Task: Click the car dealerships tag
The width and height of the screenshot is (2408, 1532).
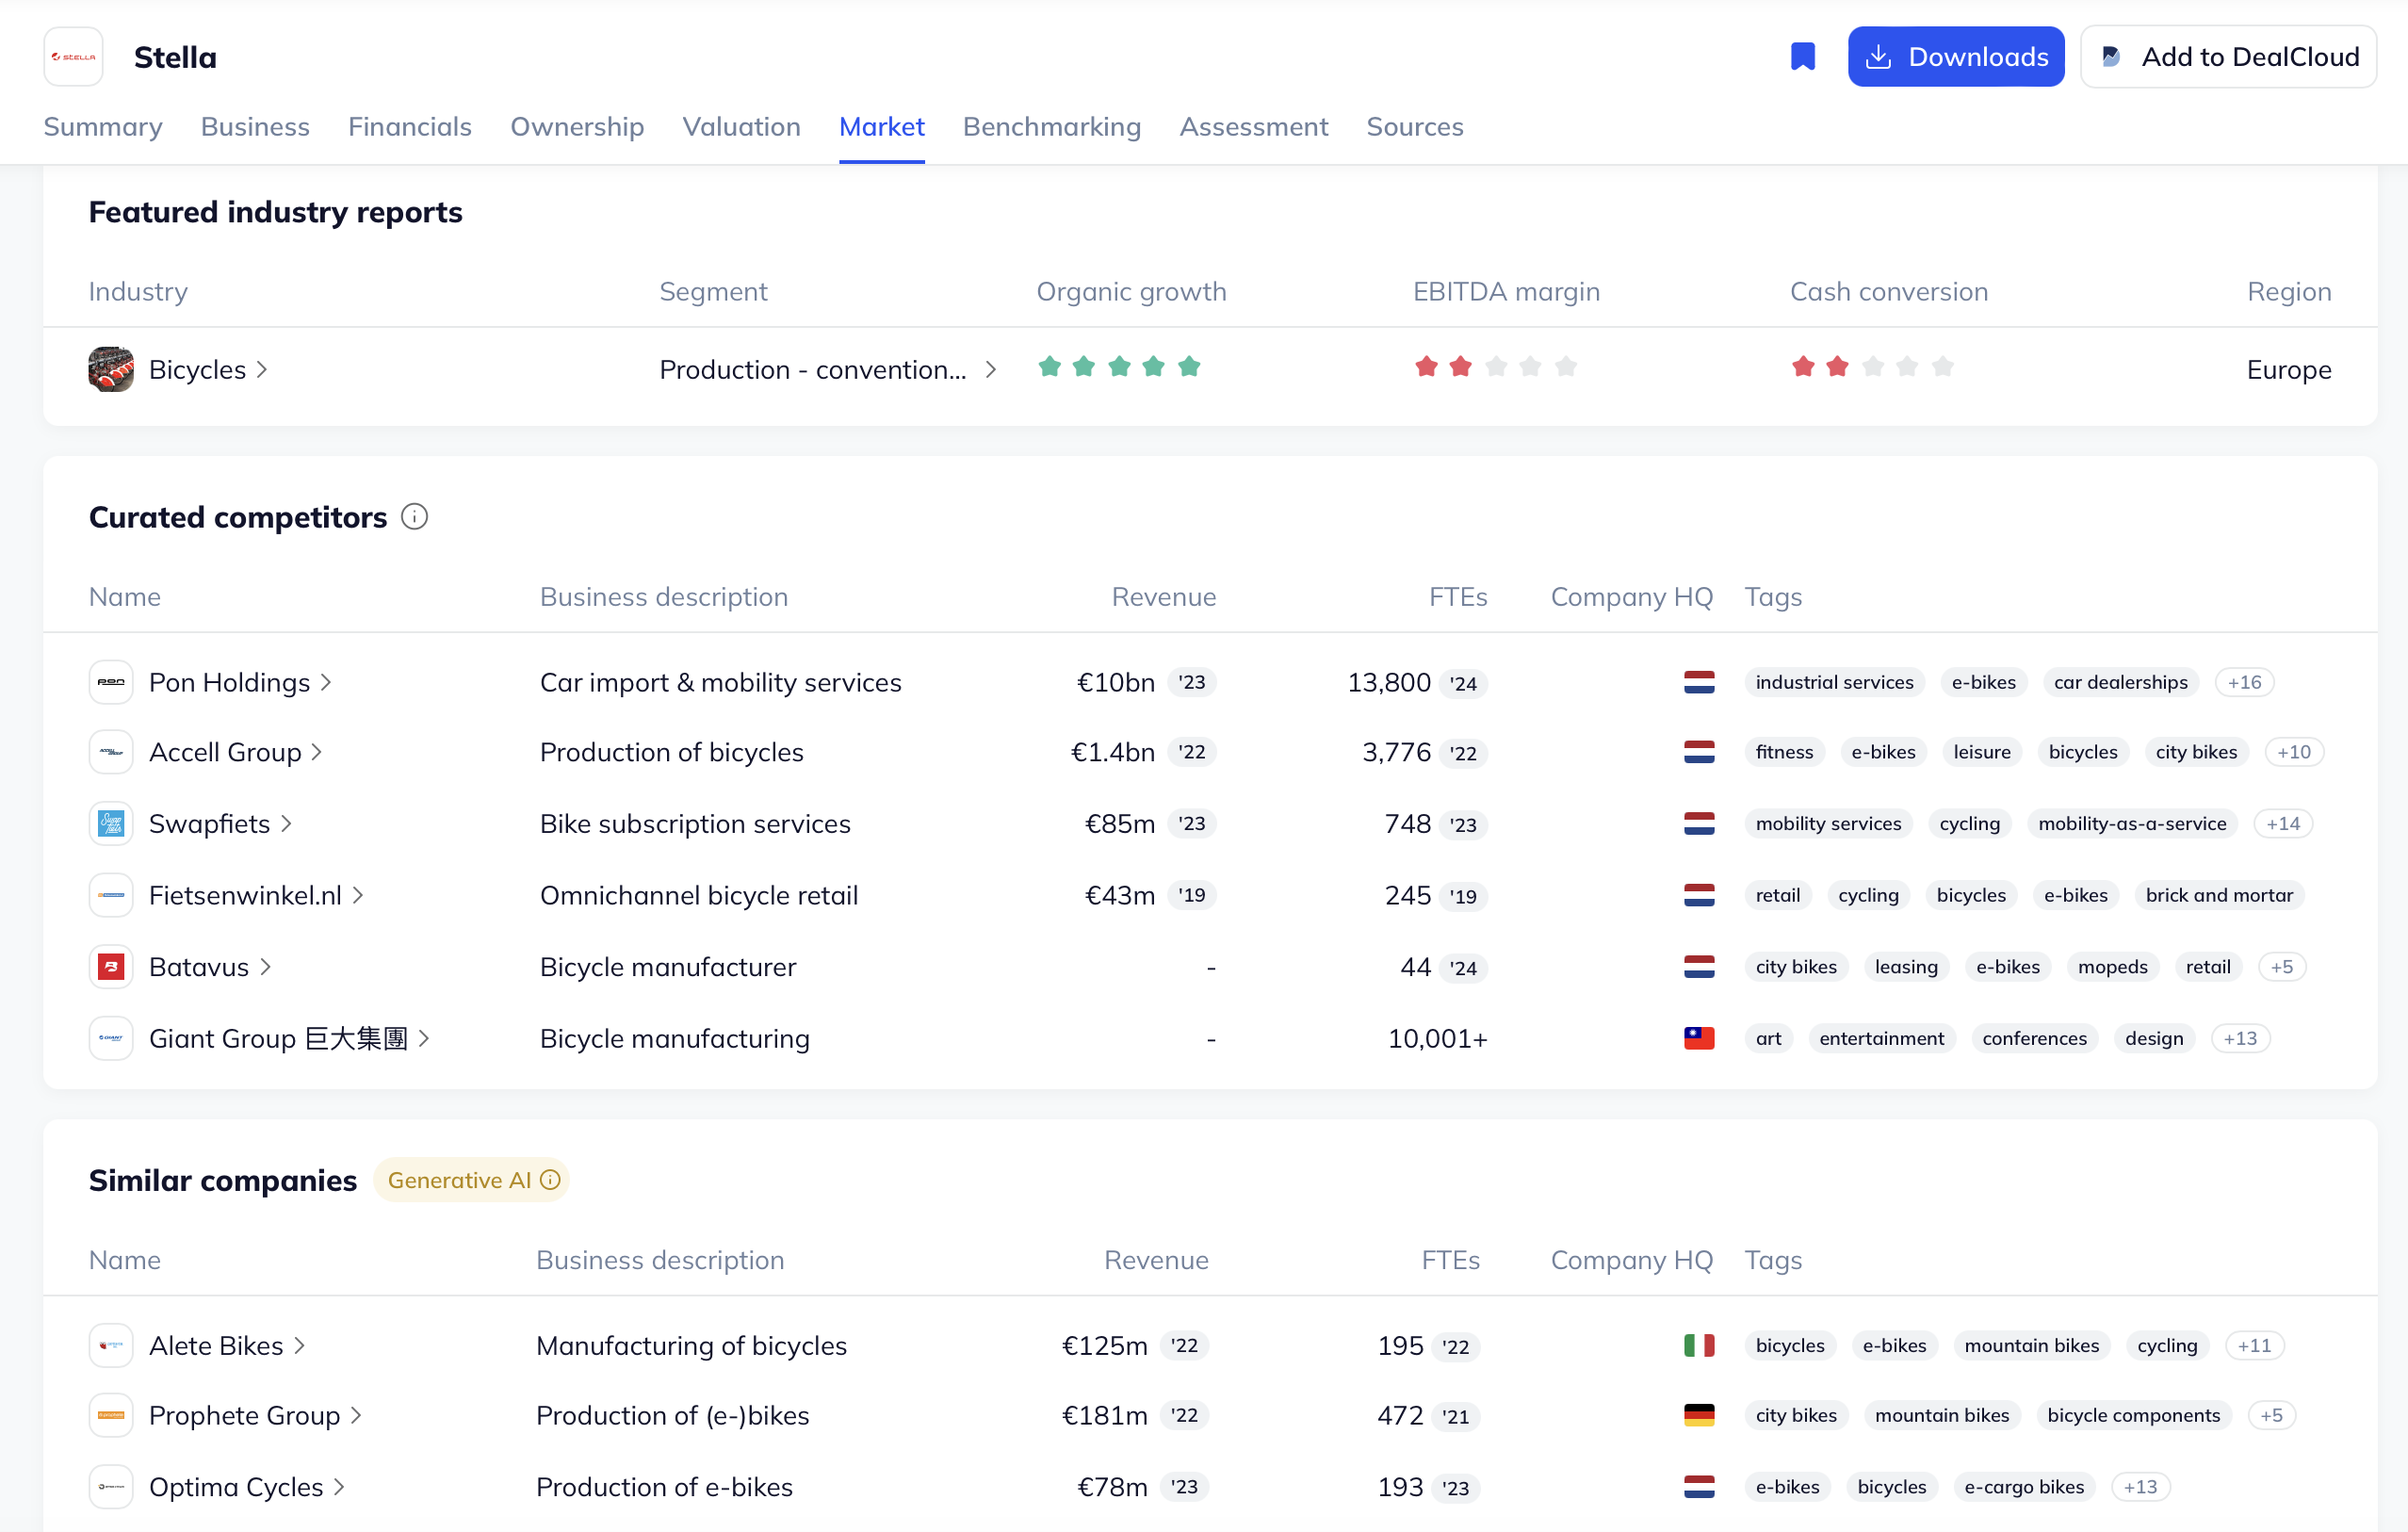Action: 2120,682
